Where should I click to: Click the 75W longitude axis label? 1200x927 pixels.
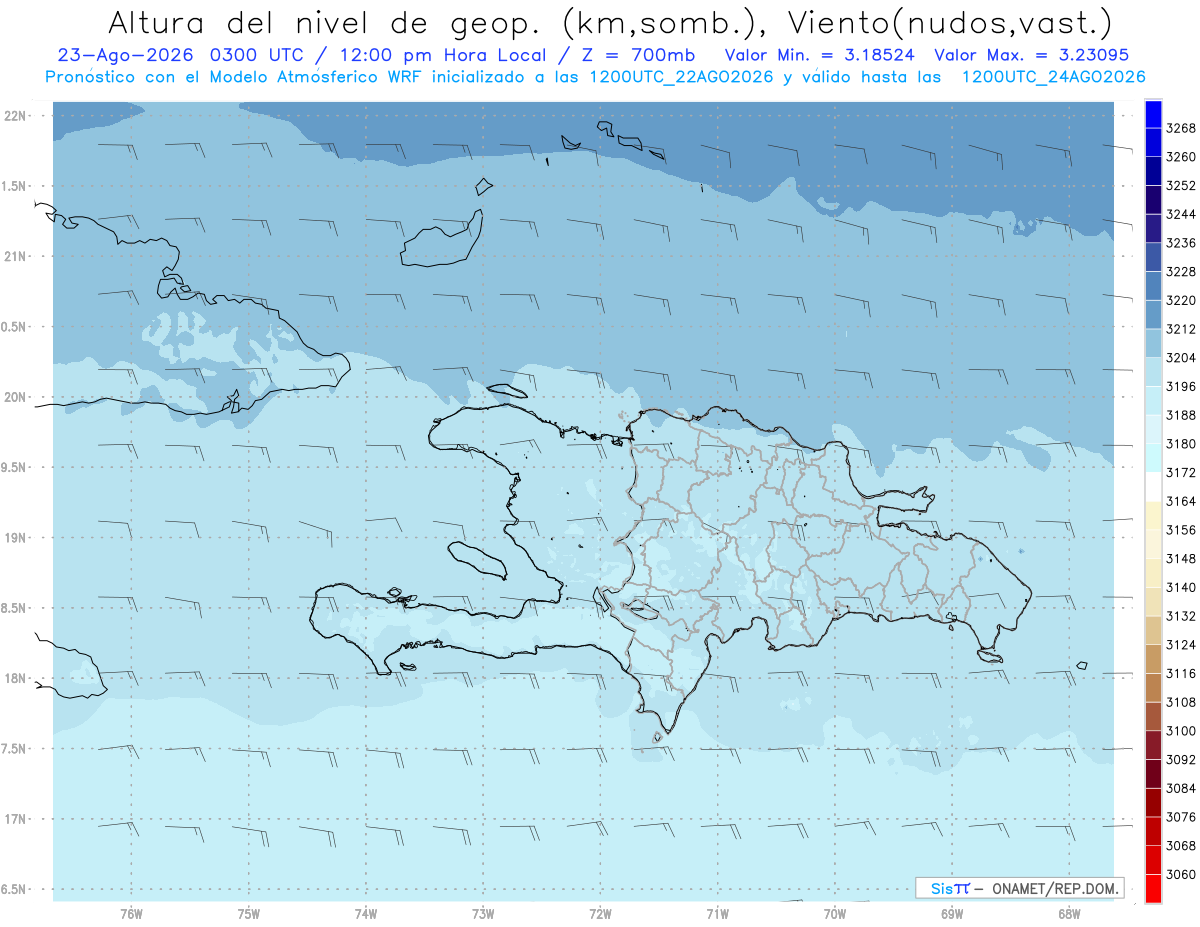point(249,914)
